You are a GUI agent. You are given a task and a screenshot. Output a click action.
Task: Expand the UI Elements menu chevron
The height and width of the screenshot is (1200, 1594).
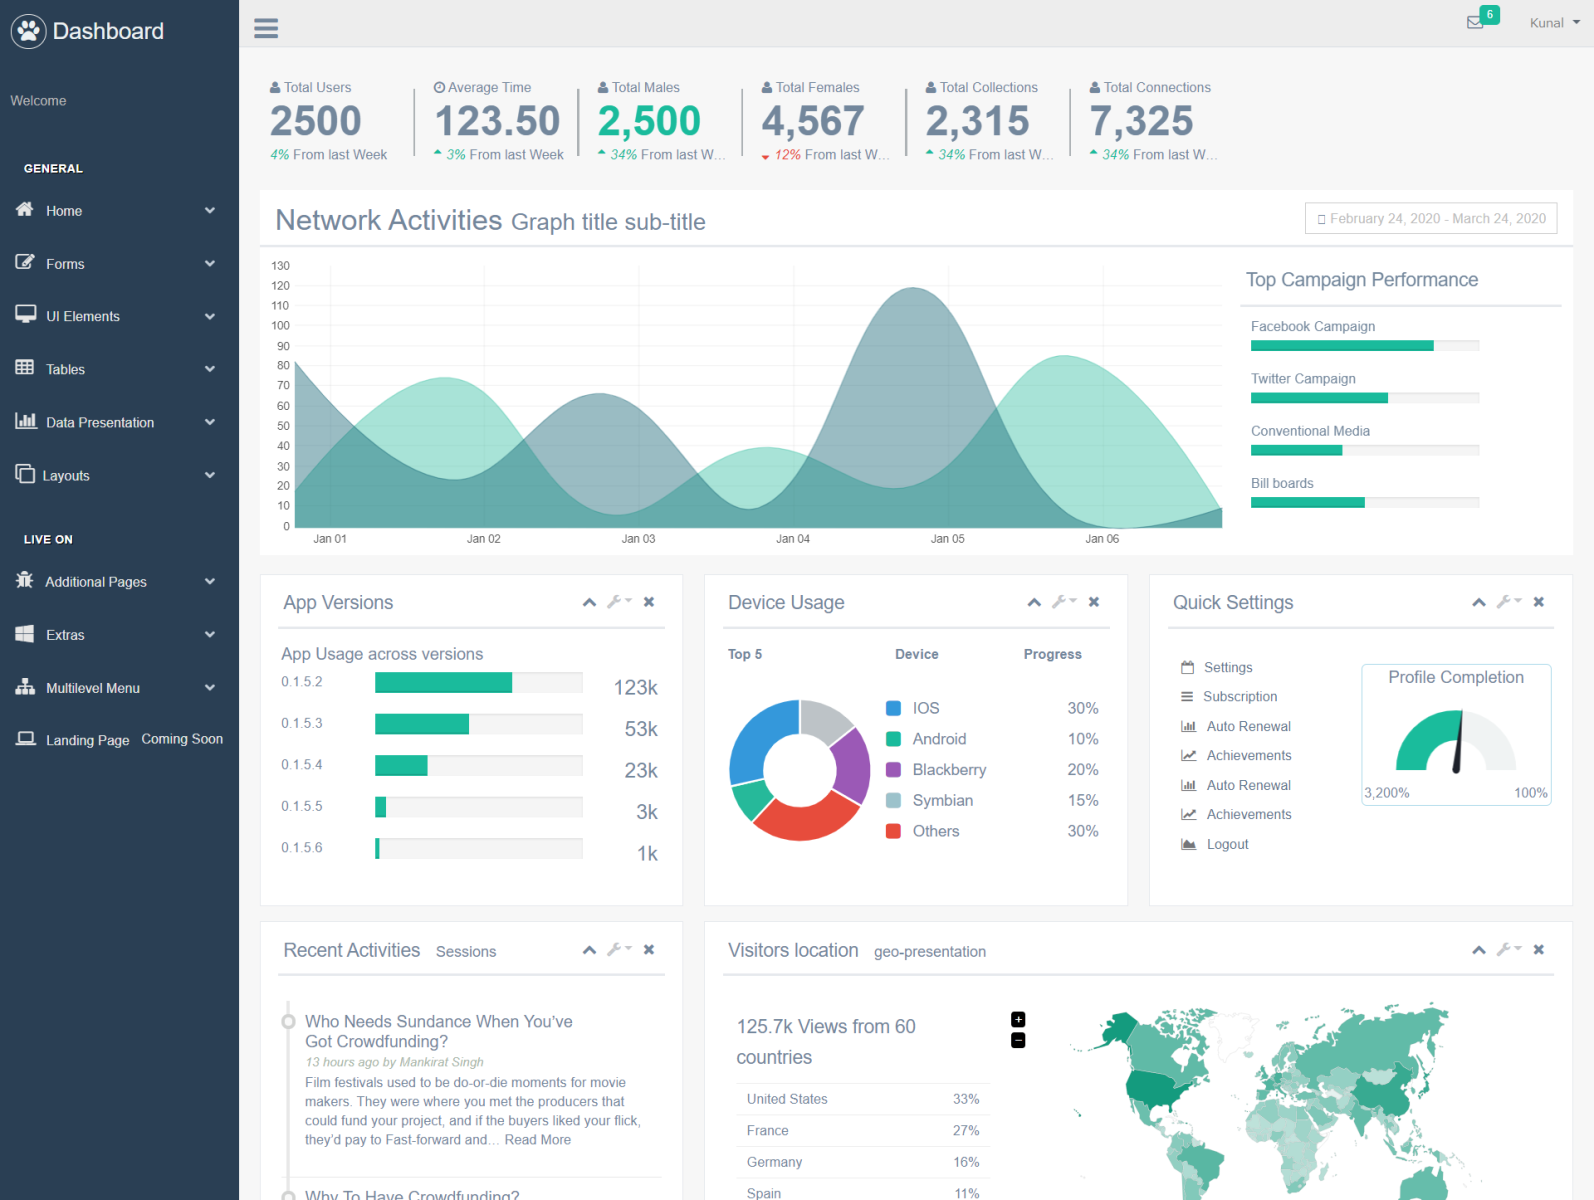pos(210,316)
